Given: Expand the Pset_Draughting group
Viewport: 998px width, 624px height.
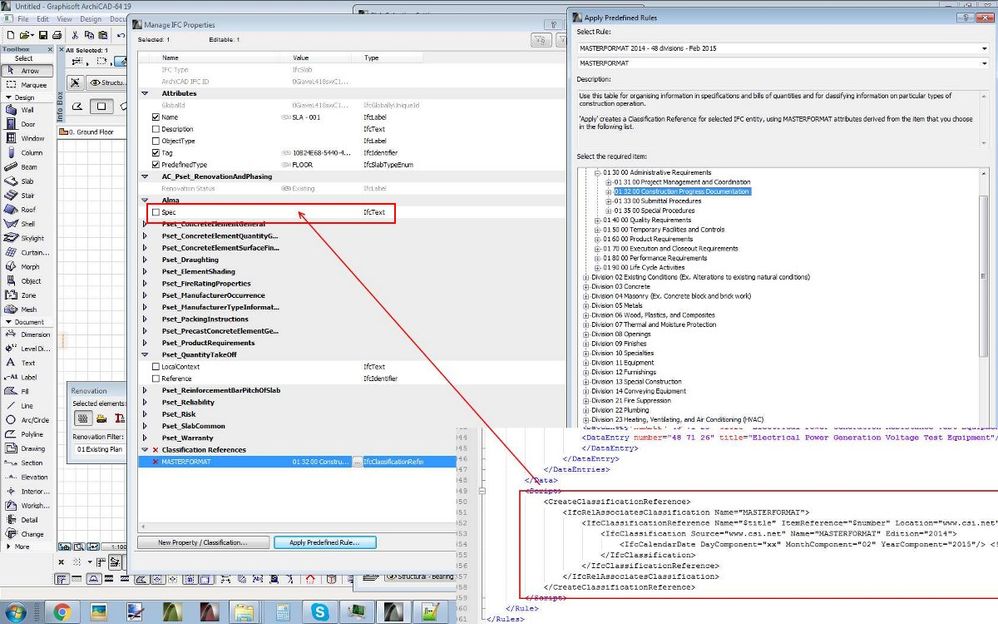Looking at the screenshot, I should click(144, 260).
